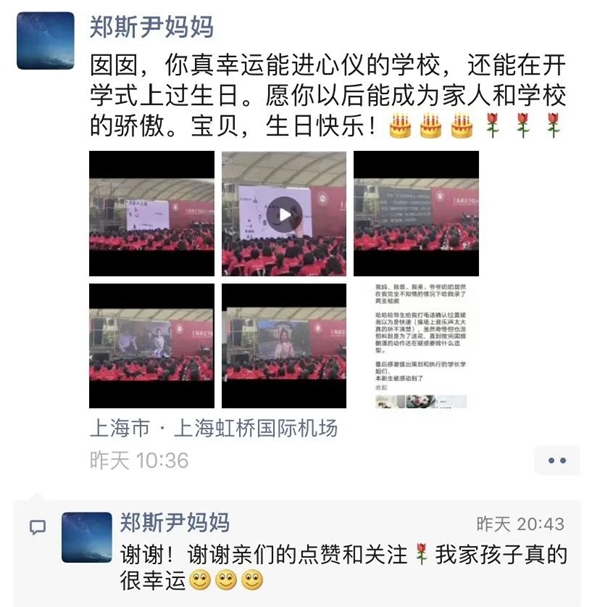600x607 pixels.
Task: Tap the comment text thanking for likes
Action: [x=343, y=568]
